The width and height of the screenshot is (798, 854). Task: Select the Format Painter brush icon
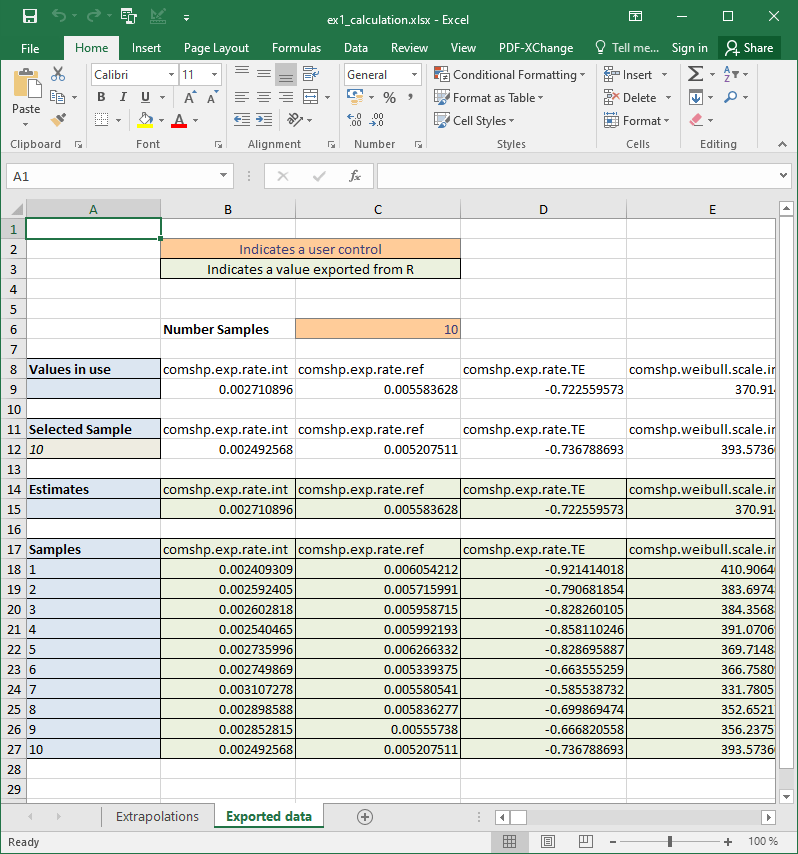coord(57,120)
